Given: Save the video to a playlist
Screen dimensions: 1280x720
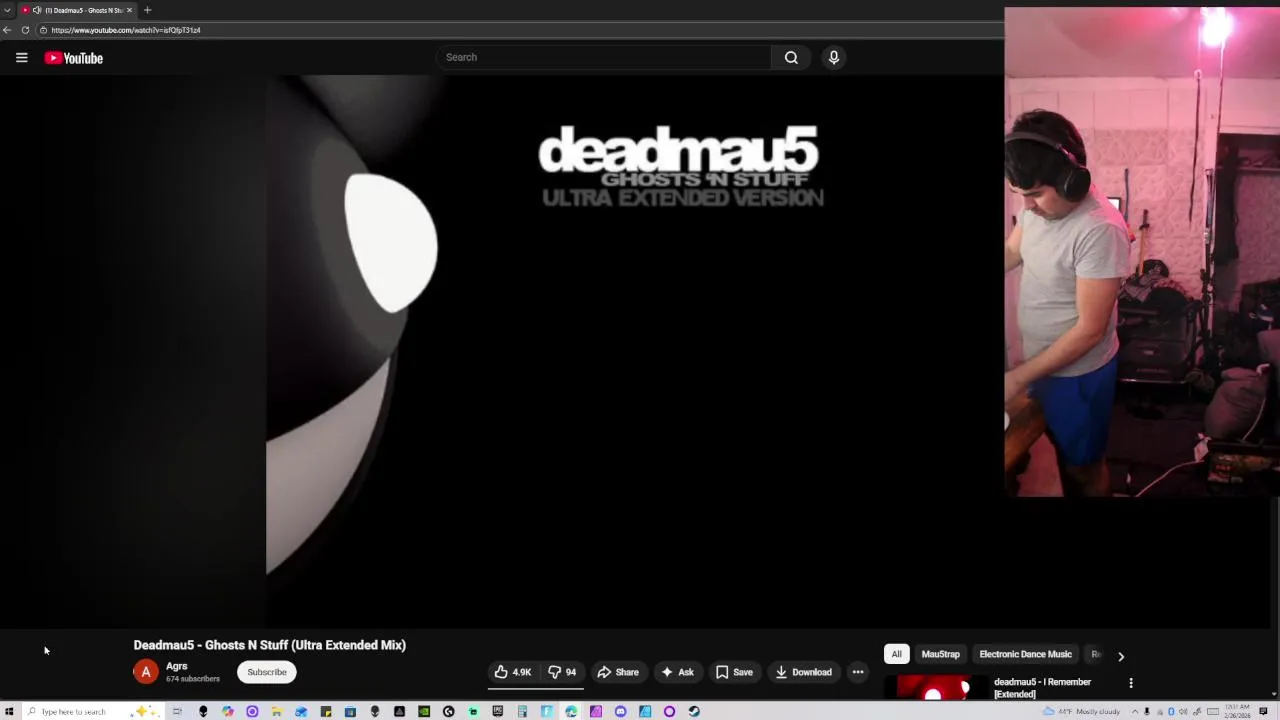Looking at the screenshot, I should (734, 672).
